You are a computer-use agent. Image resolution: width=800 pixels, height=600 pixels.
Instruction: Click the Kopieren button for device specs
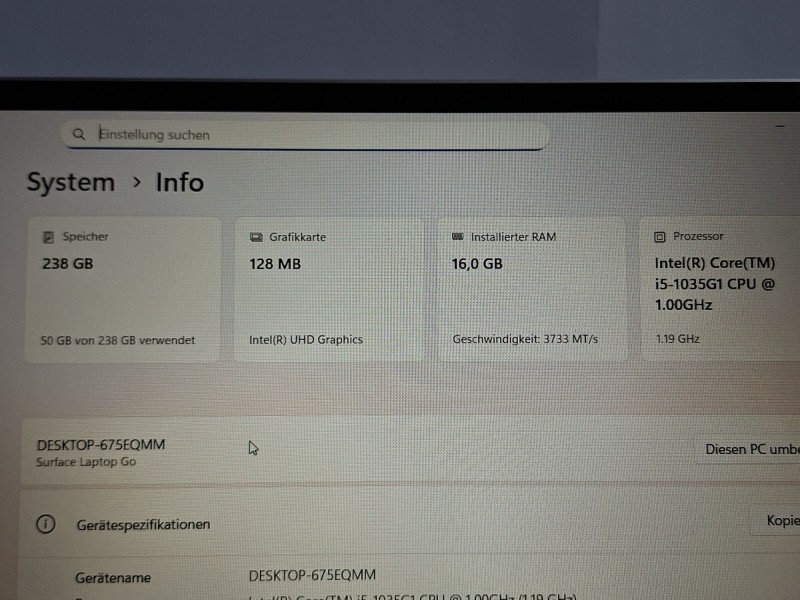(x=780, y=521)
